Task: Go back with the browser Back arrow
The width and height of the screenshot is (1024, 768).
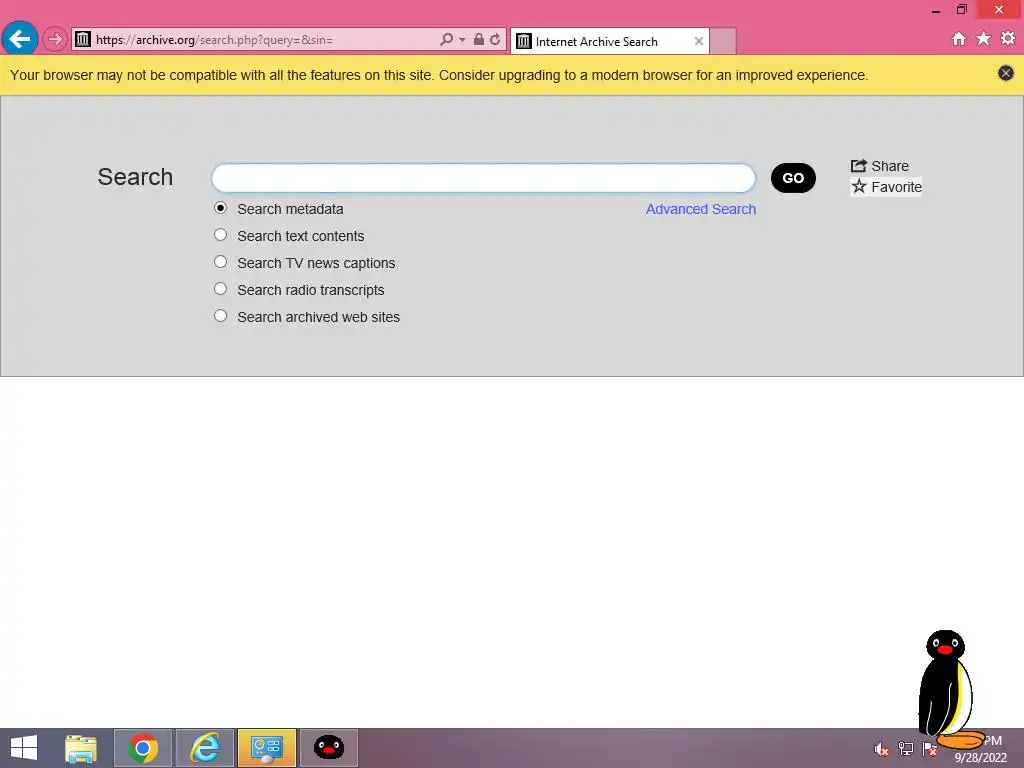Action: click(x=20, y=39)
